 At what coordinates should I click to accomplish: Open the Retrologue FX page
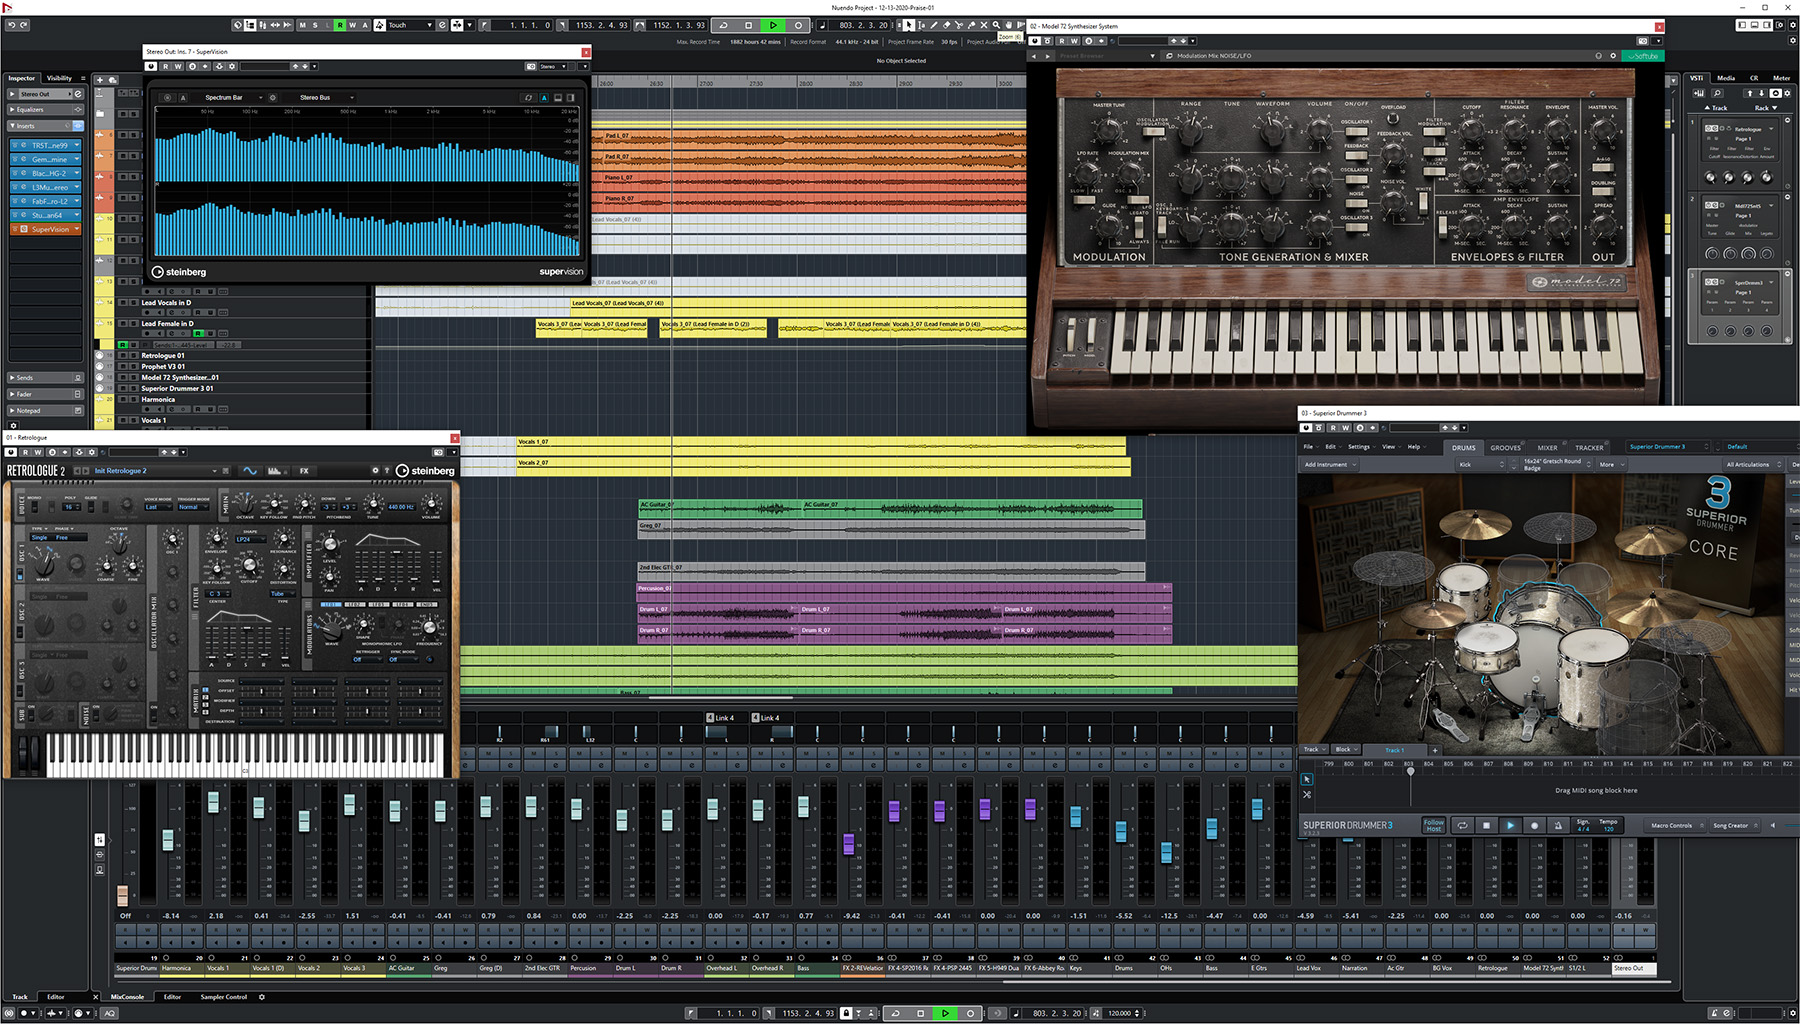click(304, 471)
